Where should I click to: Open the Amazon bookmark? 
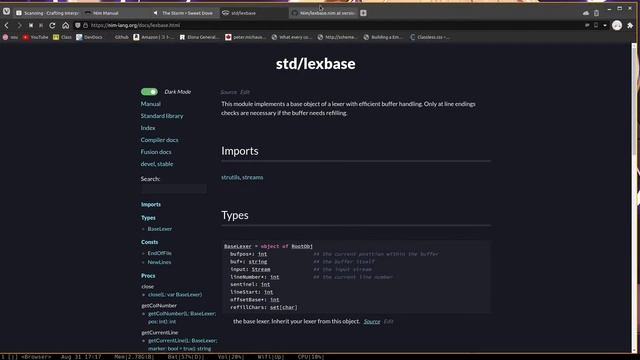tap(153, 37)
